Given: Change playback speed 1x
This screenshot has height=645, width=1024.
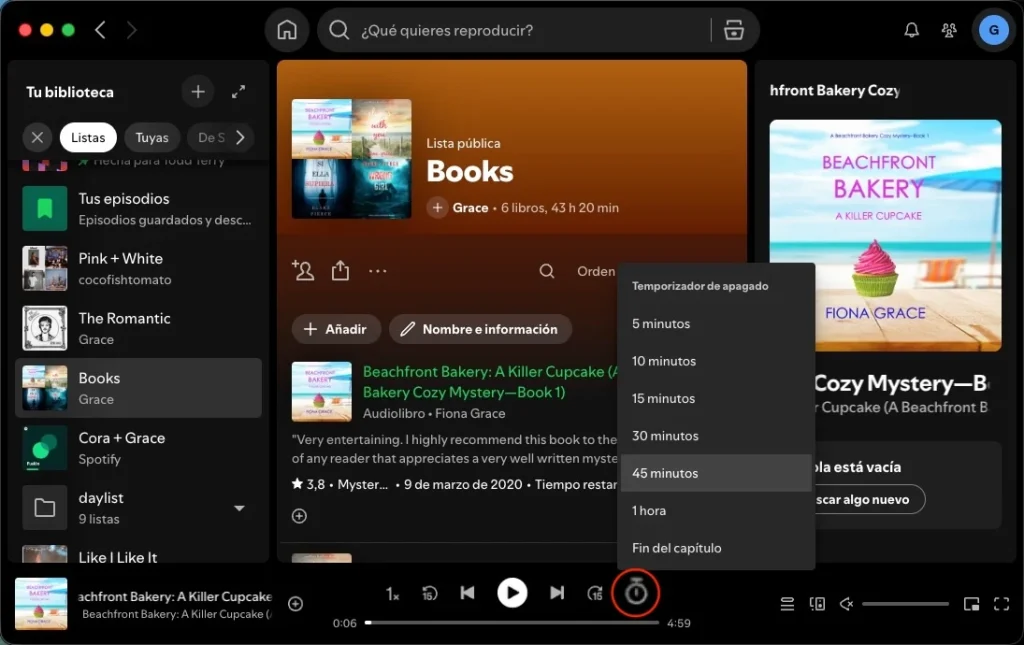Looking at the screenshot, I should pyautogui.click(x=392, y=593).
